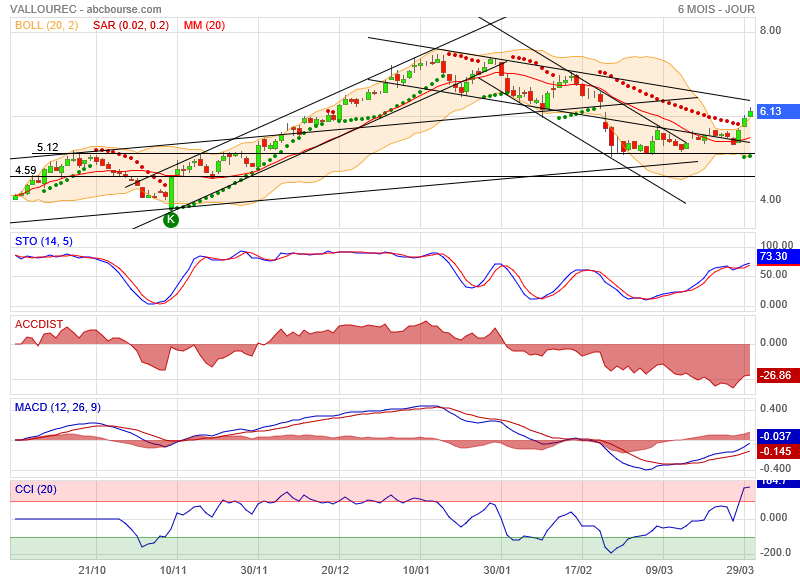This screenshot has height=580, width=800.
Task: Click the 09/03 date axis label
Action: click(659, 570)
